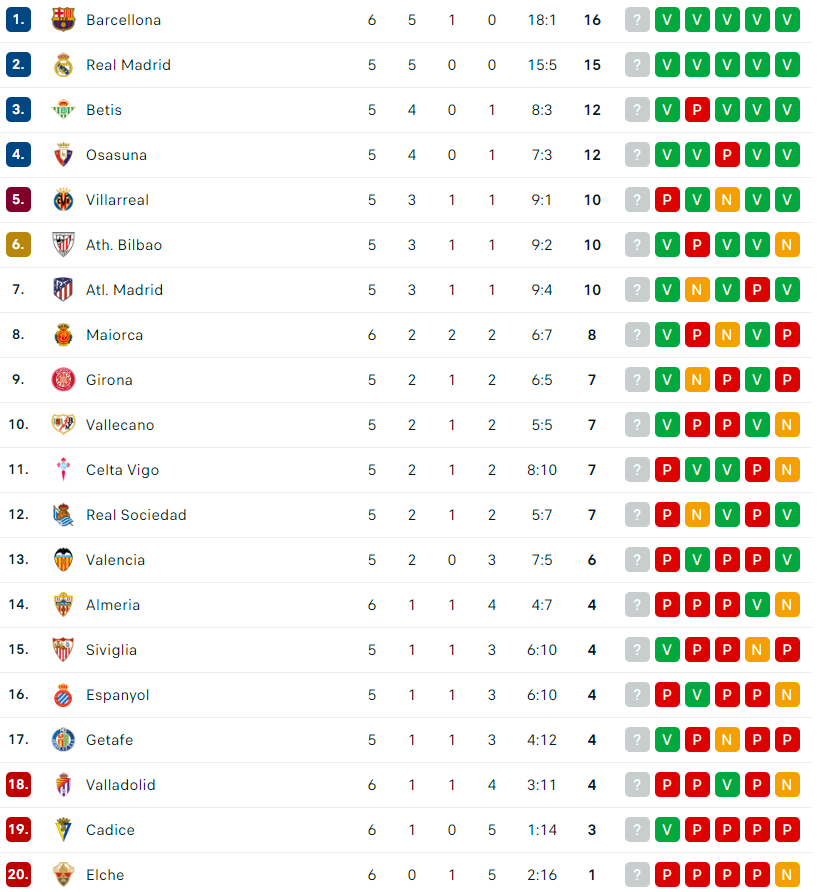Click Betis's red P loss result
This screenshot has width=817, height=892.
click(x=697, y=110)
